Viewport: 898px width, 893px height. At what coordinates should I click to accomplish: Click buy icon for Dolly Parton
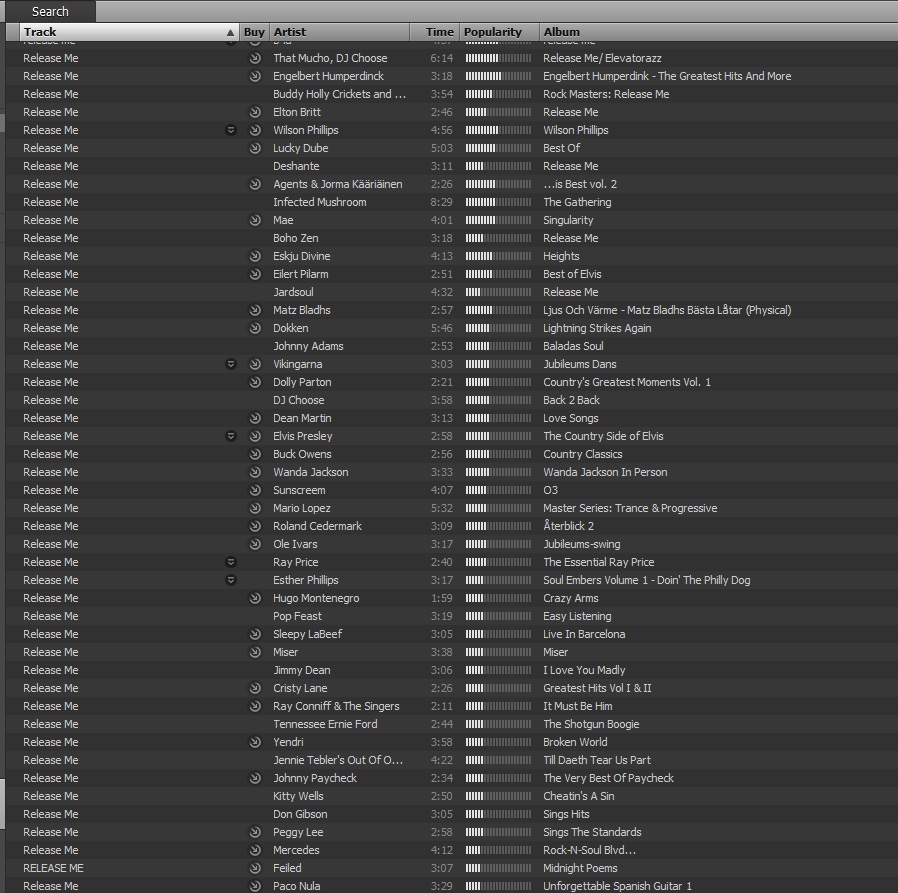tap(255, 382)
